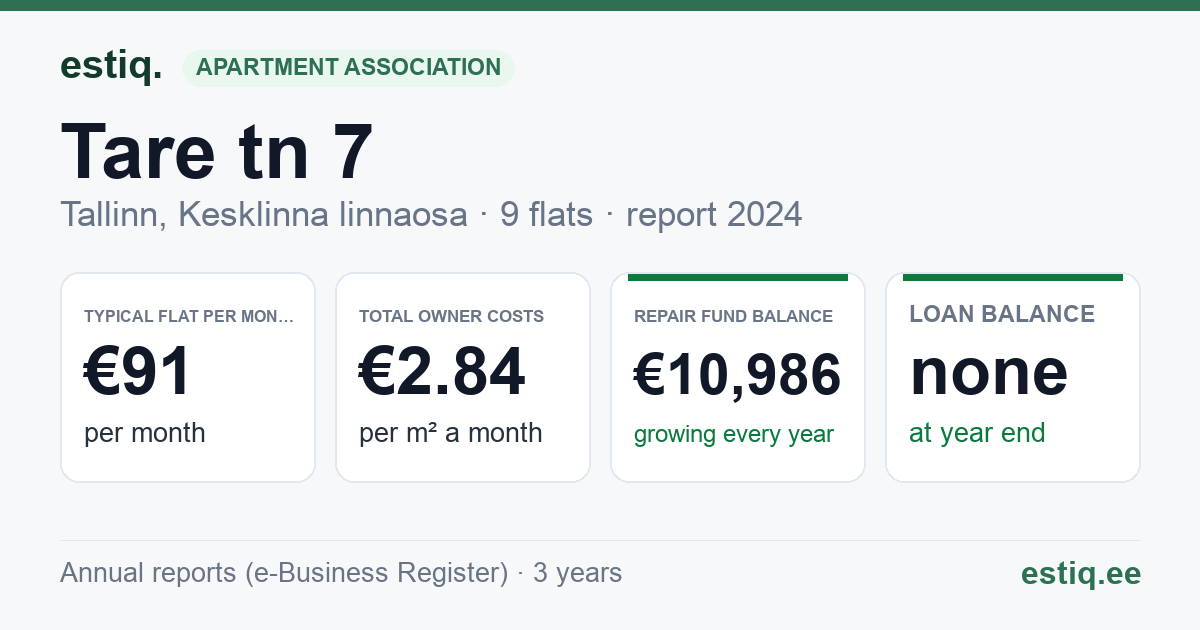
Task: Click the 'none' loan value
Action: point(989,372)
